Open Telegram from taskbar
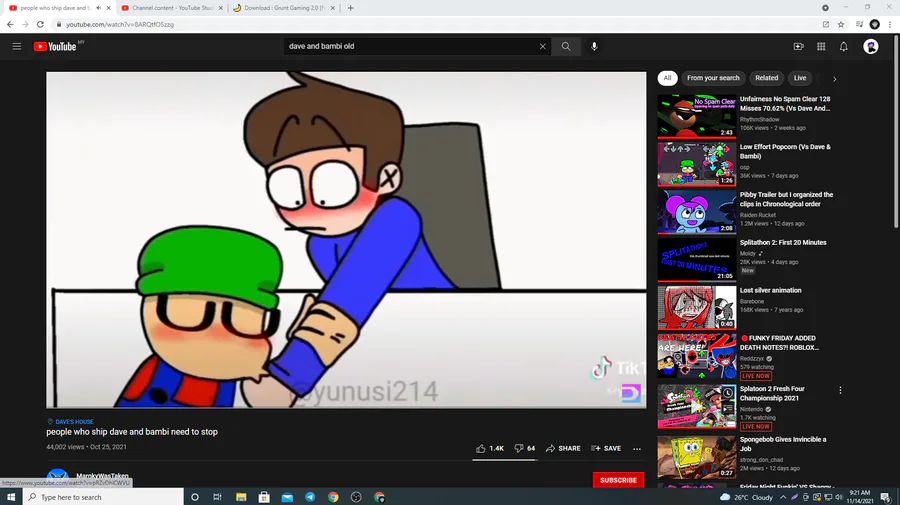Screen dimensions: 900x505 point(310,497)
